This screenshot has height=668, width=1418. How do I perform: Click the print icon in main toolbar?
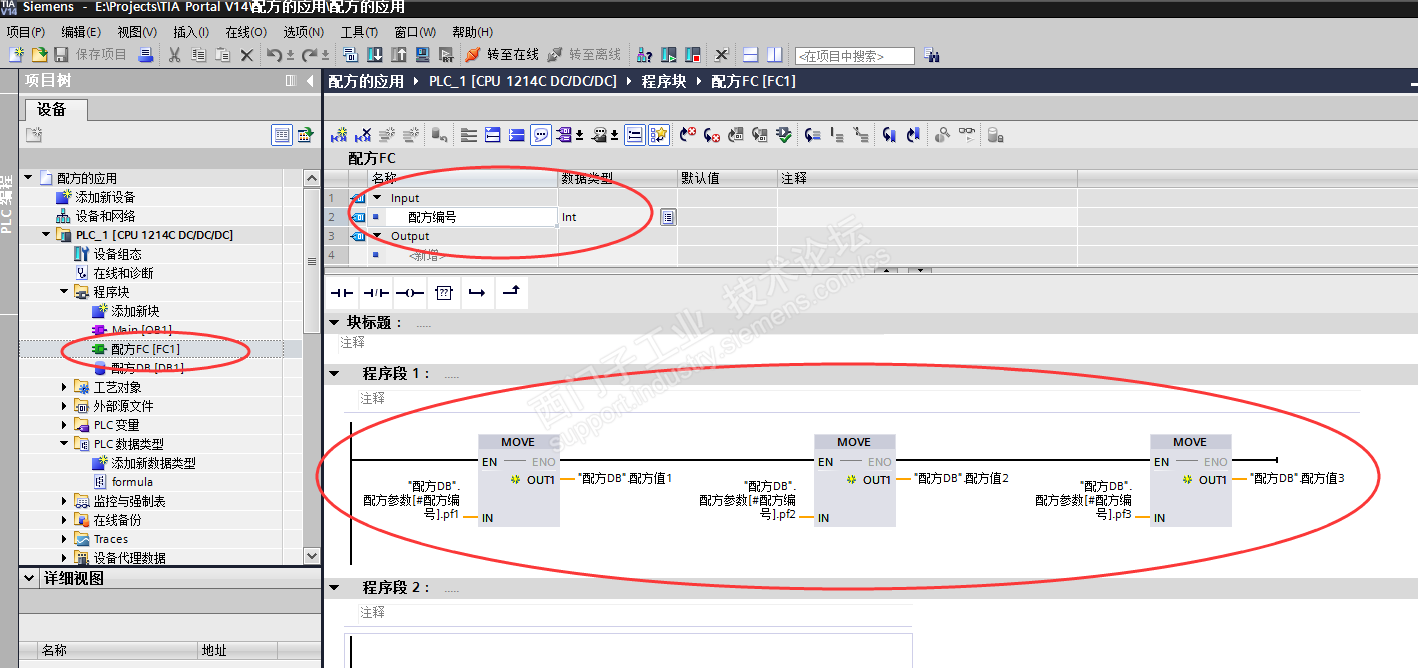tap(146, 54)
